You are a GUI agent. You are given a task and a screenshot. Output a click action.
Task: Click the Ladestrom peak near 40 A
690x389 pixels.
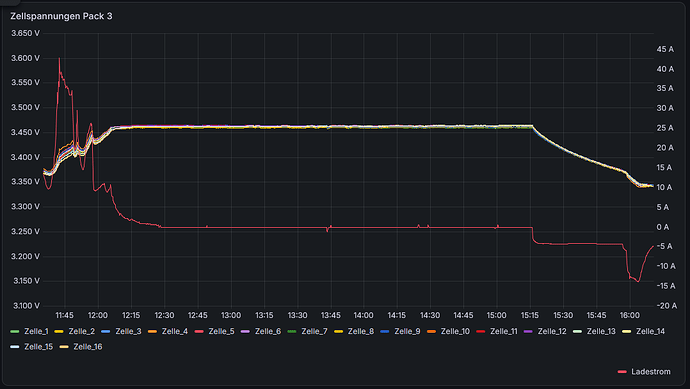tap(59, 59)
